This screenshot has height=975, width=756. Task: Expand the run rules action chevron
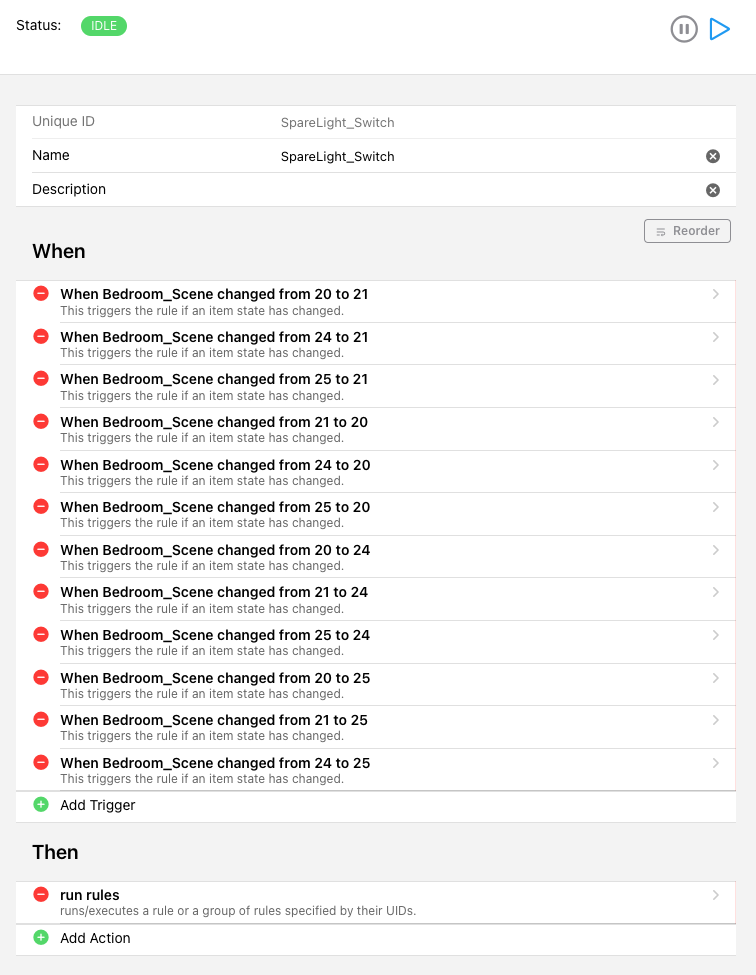pos(715,895)
